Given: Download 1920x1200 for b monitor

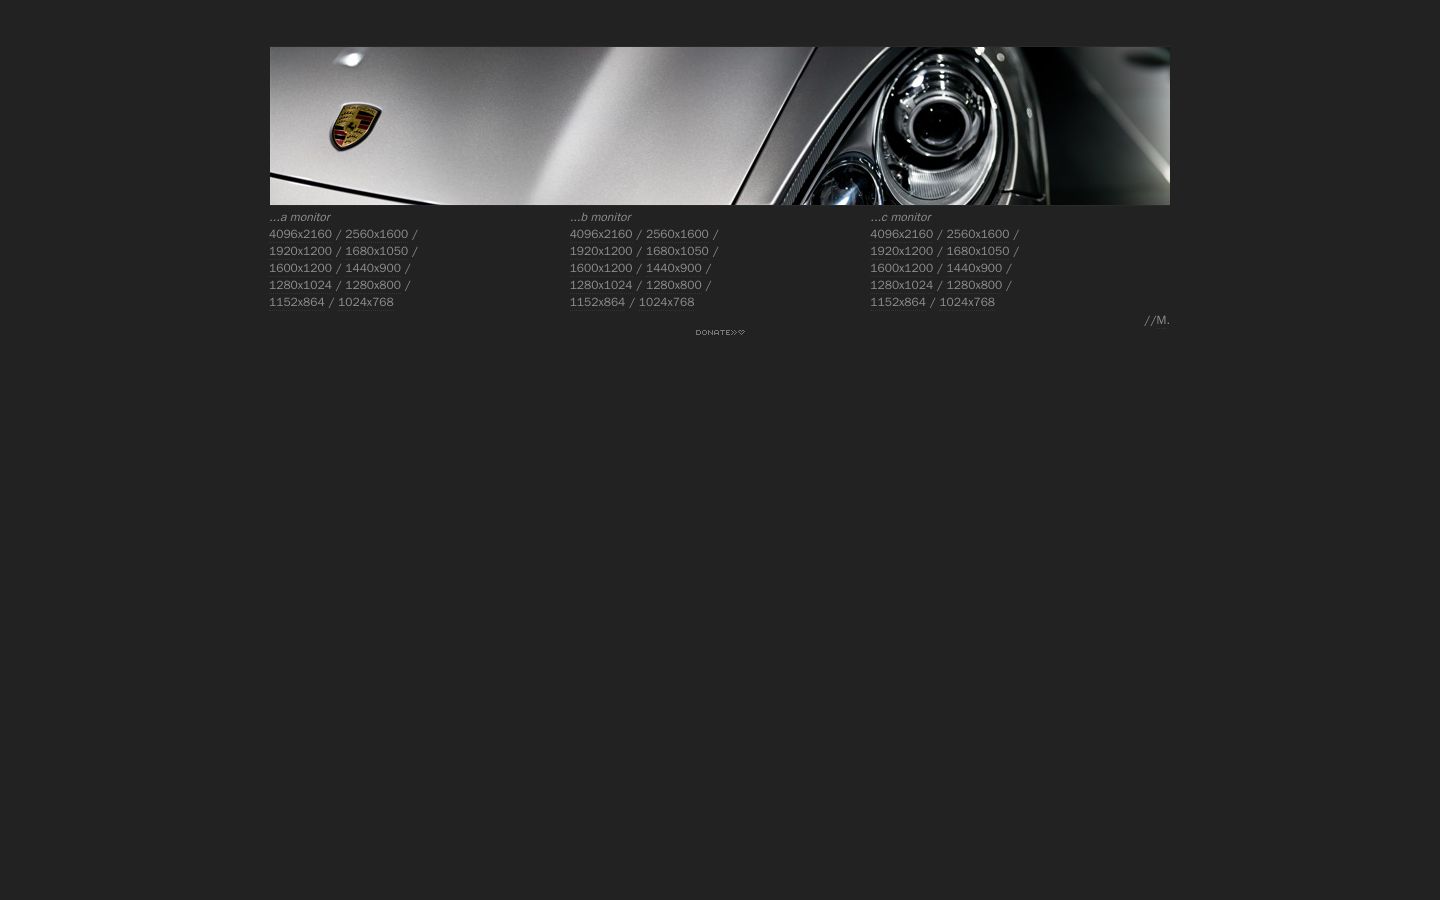Looking at the screenshot, I should point(601,251).
